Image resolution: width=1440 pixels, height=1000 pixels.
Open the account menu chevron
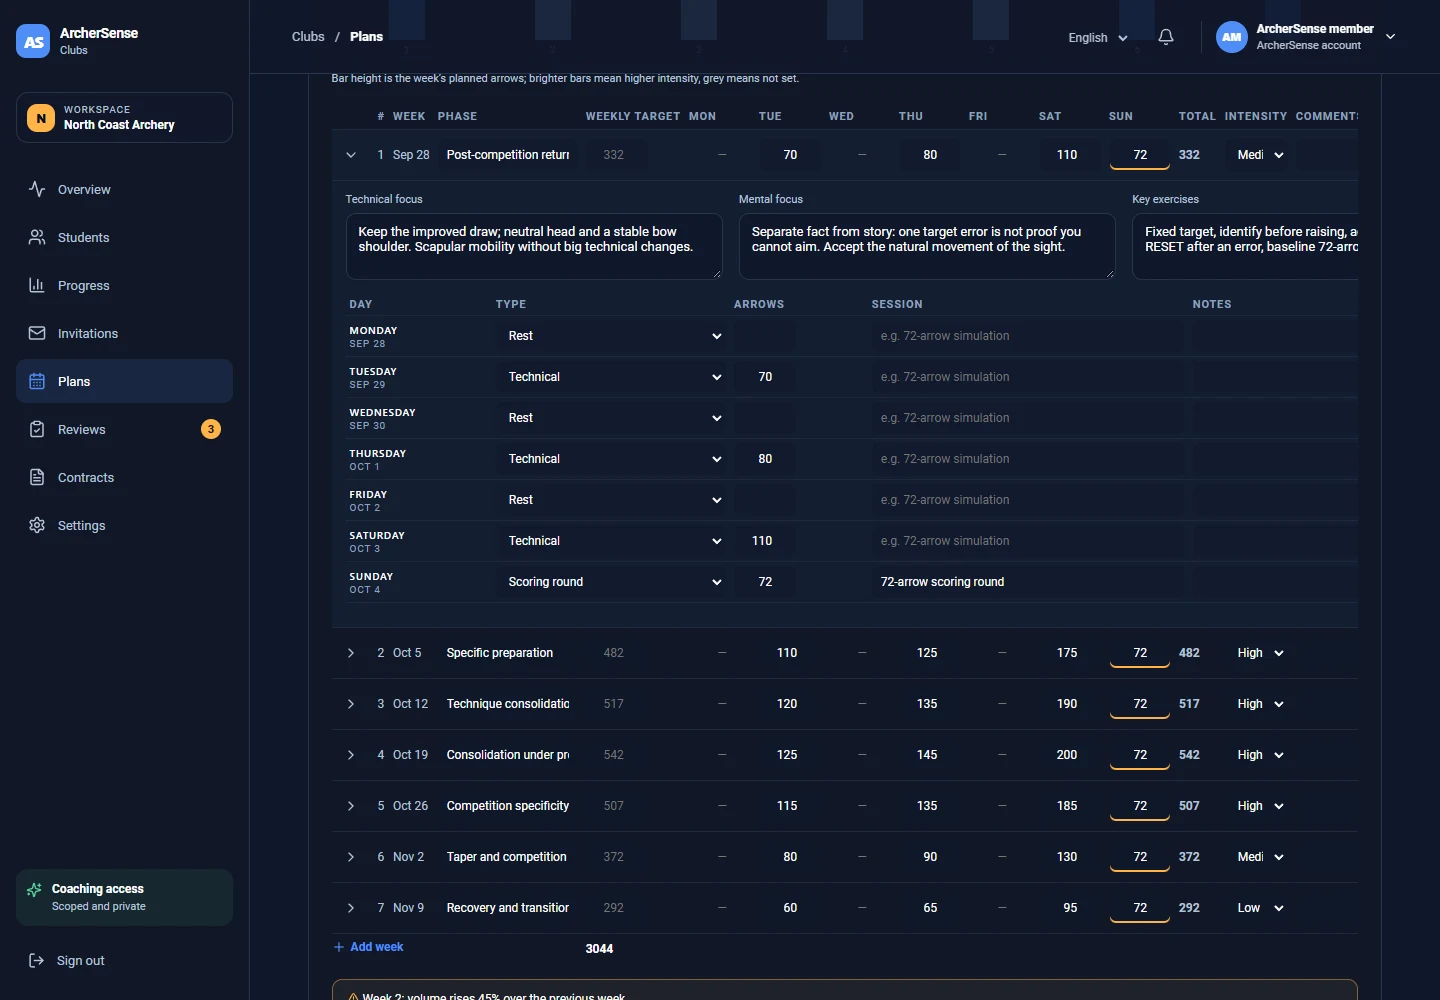click(x=1390, y=37)
